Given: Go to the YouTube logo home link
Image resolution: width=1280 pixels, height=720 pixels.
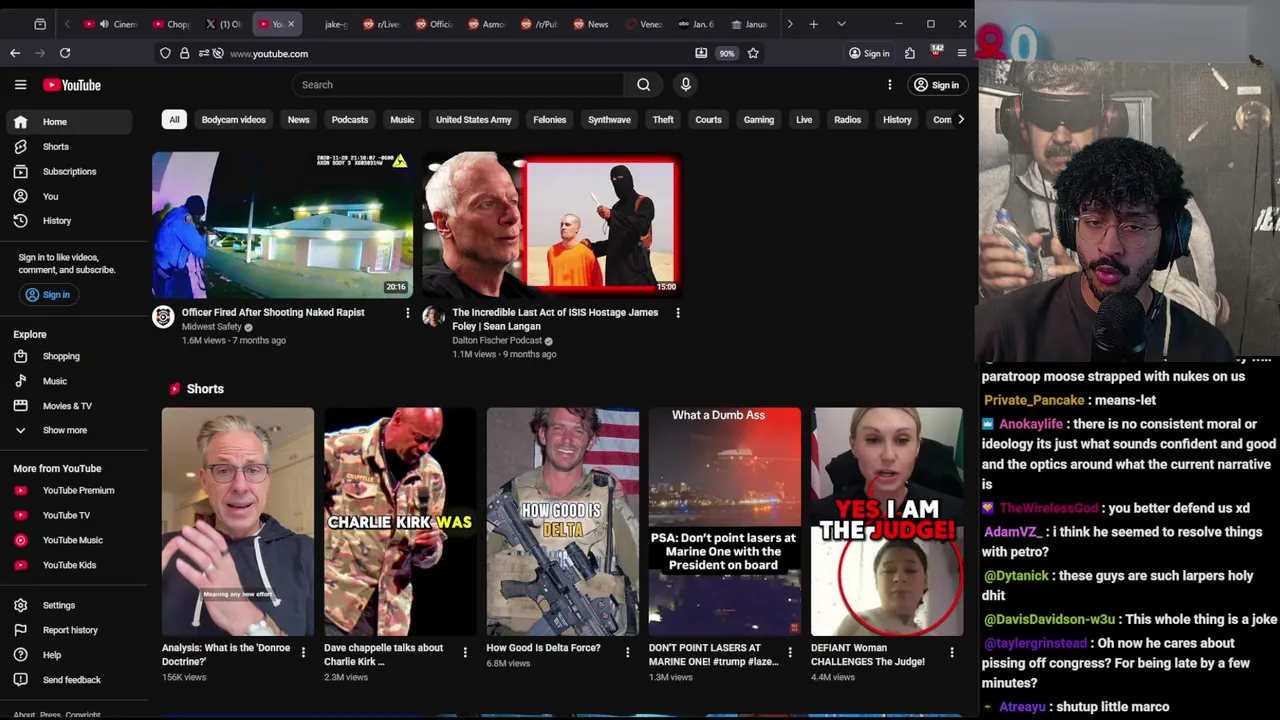Looking at the screenshot, I should coord(72,85).
